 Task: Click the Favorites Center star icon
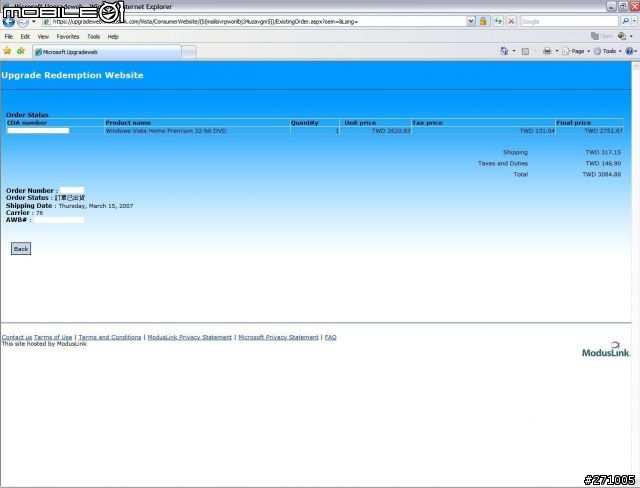point(7,51)
